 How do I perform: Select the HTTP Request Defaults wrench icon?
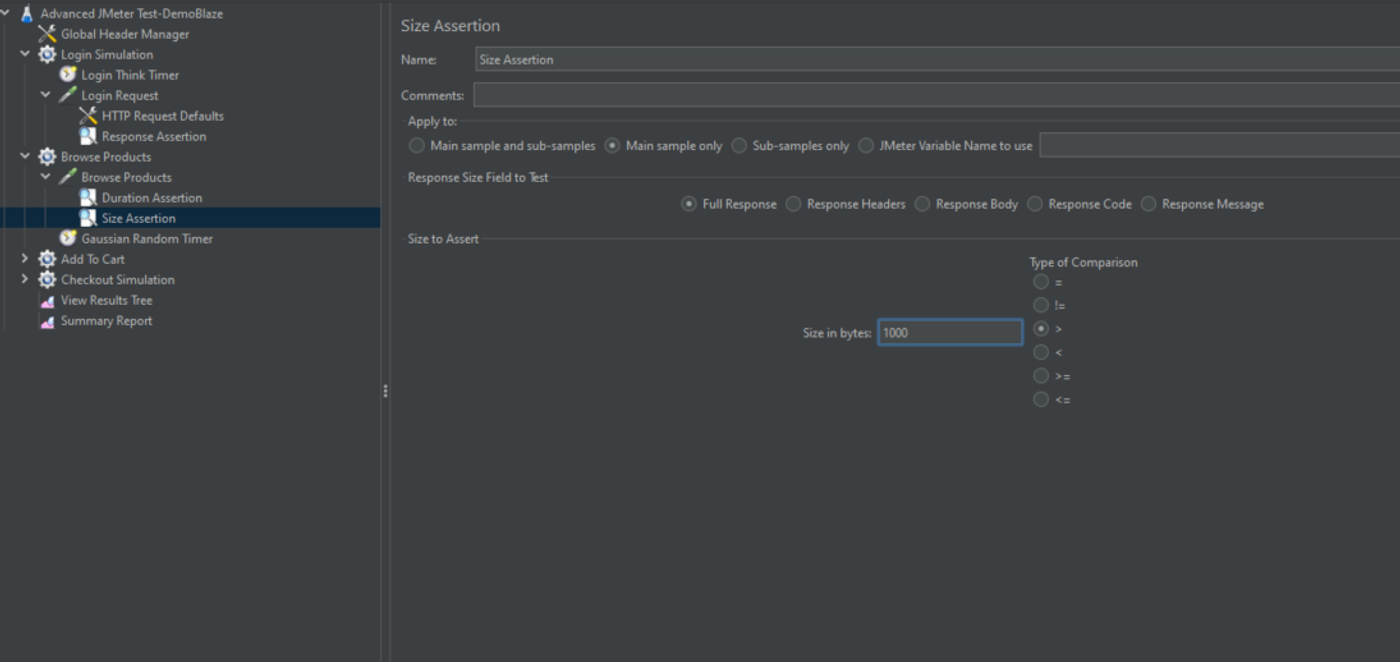pyautogui.click(x=88, y=116)
